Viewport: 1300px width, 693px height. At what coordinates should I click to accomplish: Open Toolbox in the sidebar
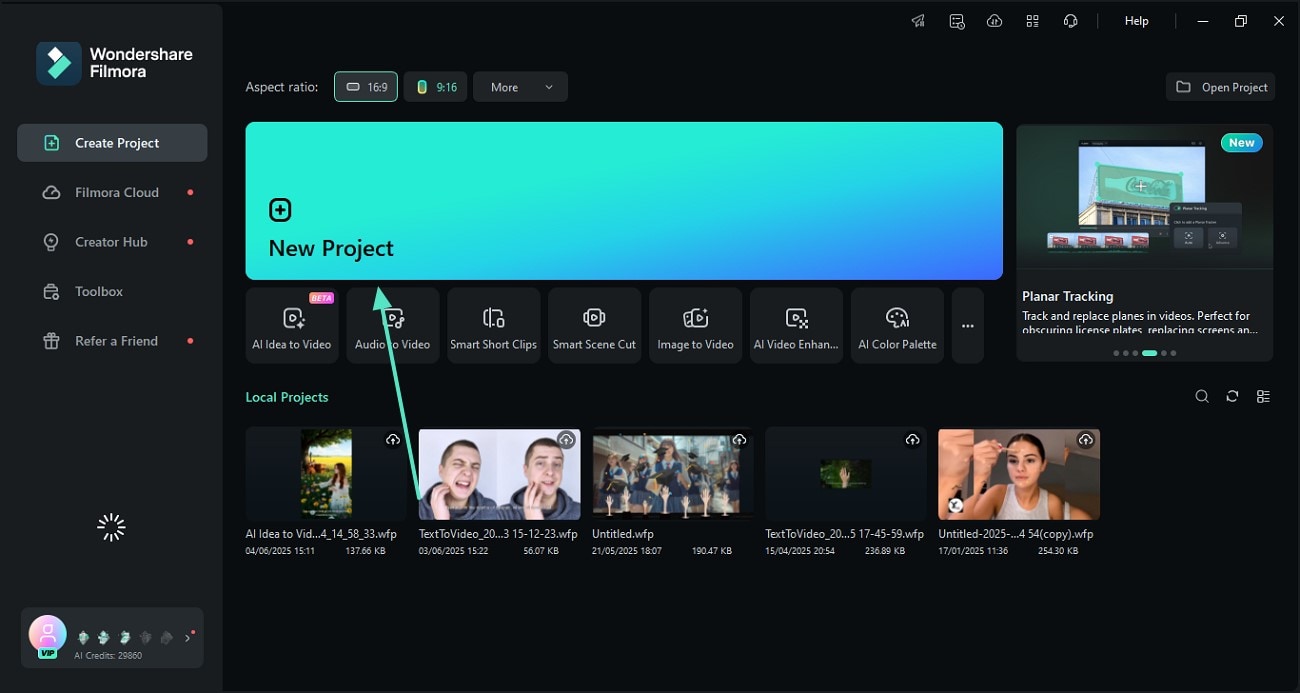point(112,291)
